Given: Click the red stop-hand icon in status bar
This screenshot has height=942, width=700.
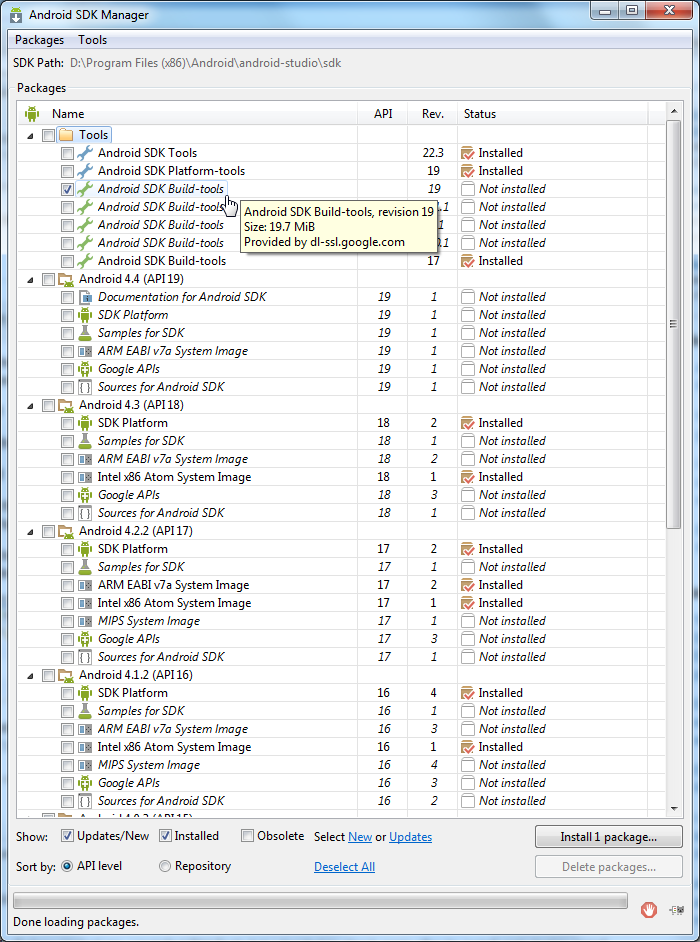Looking at the screenshot, I should pyautogui.click(x=648, y=910).
